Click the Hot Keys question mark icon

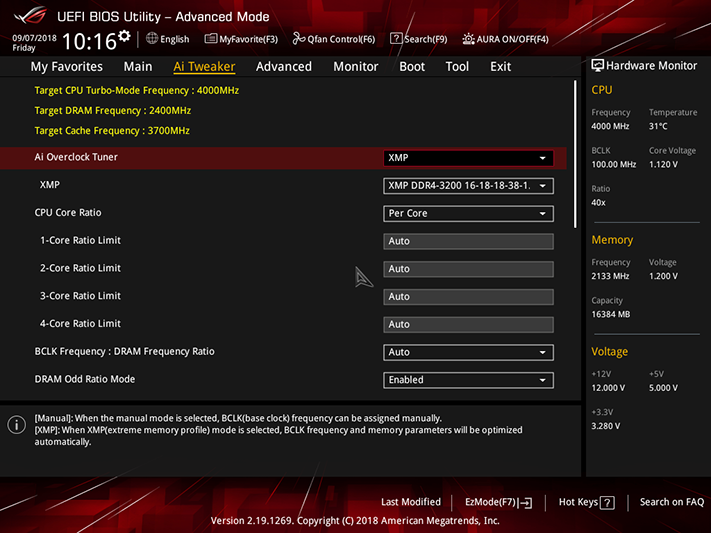(x=607, y=503)
